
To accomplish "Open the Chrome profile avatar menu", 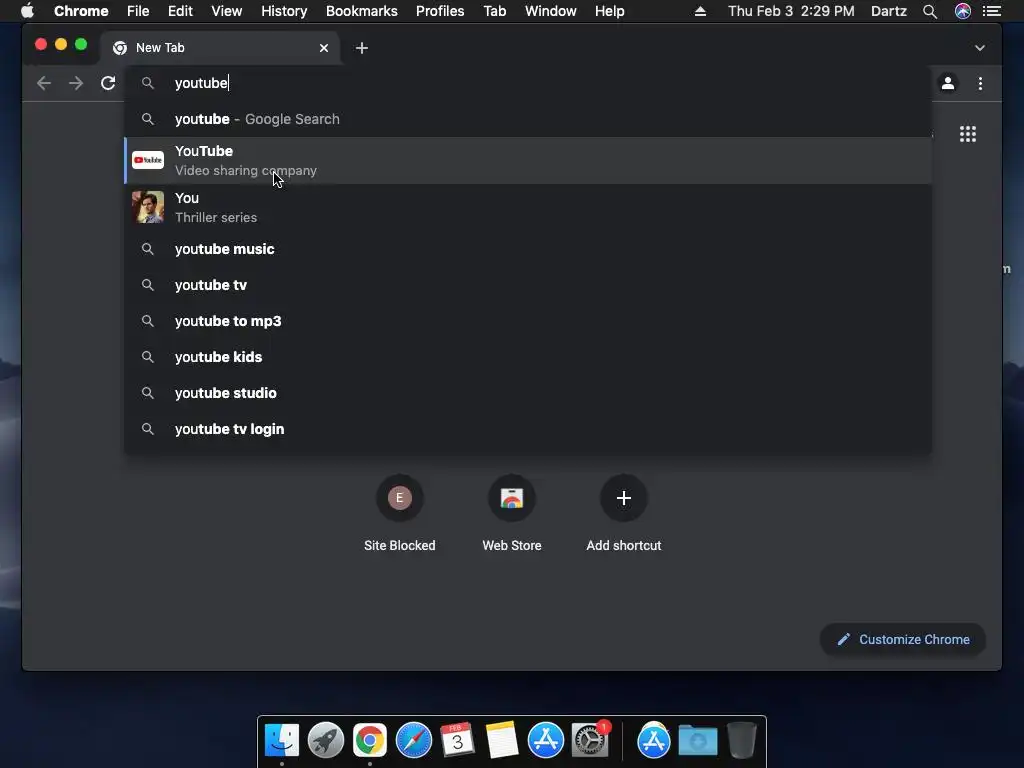I will (x=948, y=83).
